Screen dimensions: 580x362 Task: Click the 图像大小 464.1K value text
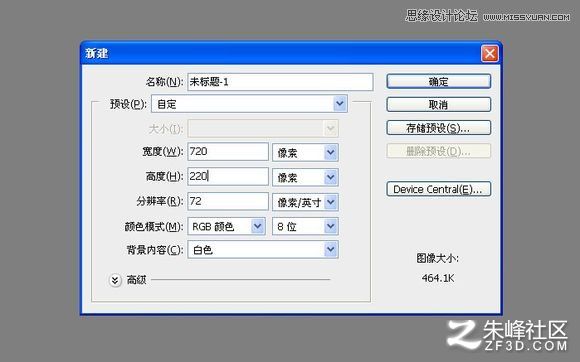coord(438,278)
